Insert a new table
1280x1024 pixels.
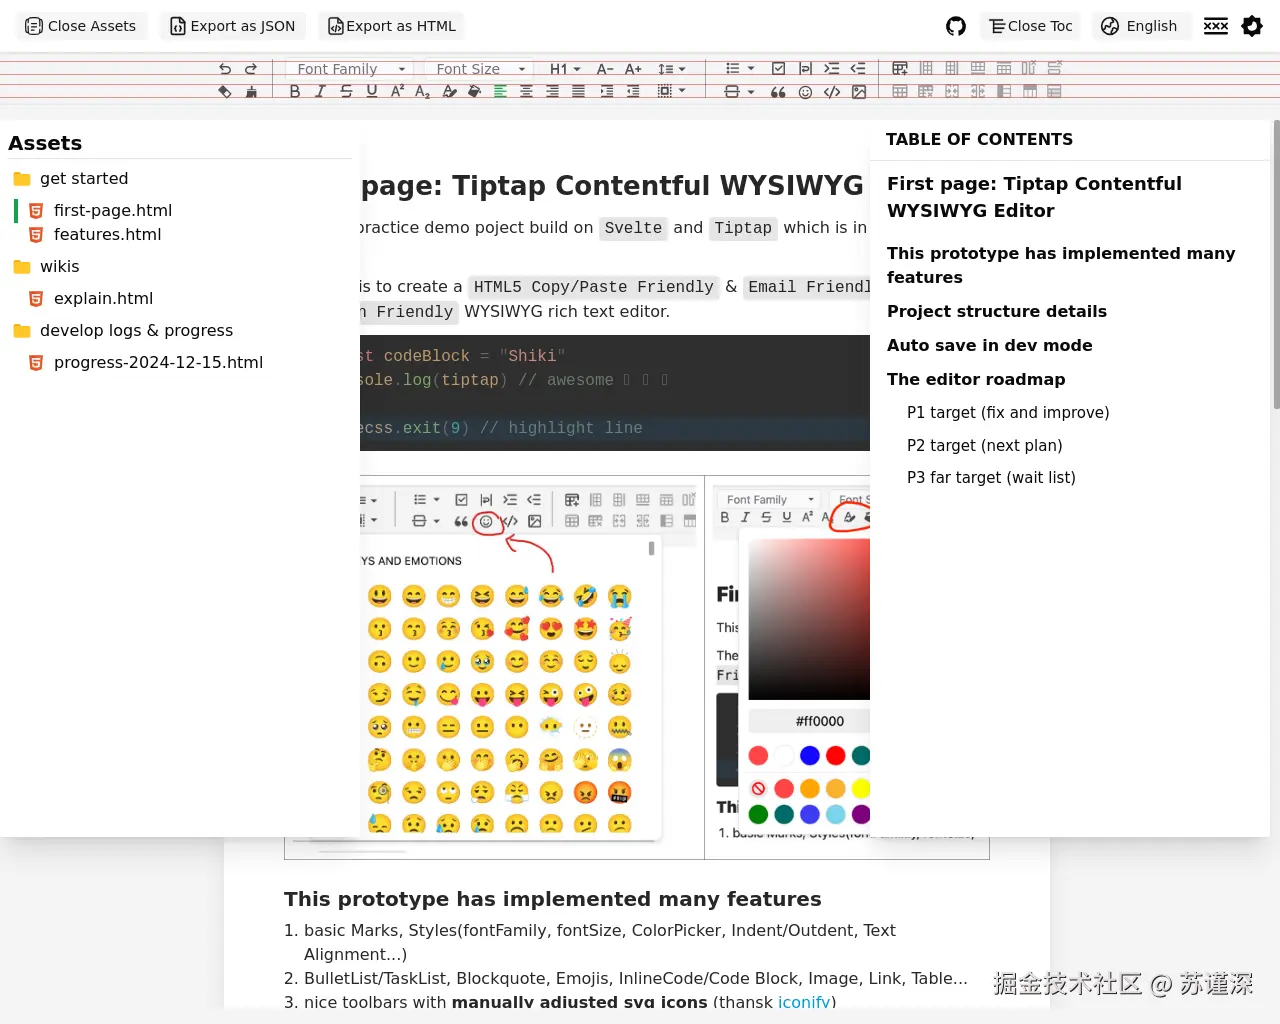[899, 68]
